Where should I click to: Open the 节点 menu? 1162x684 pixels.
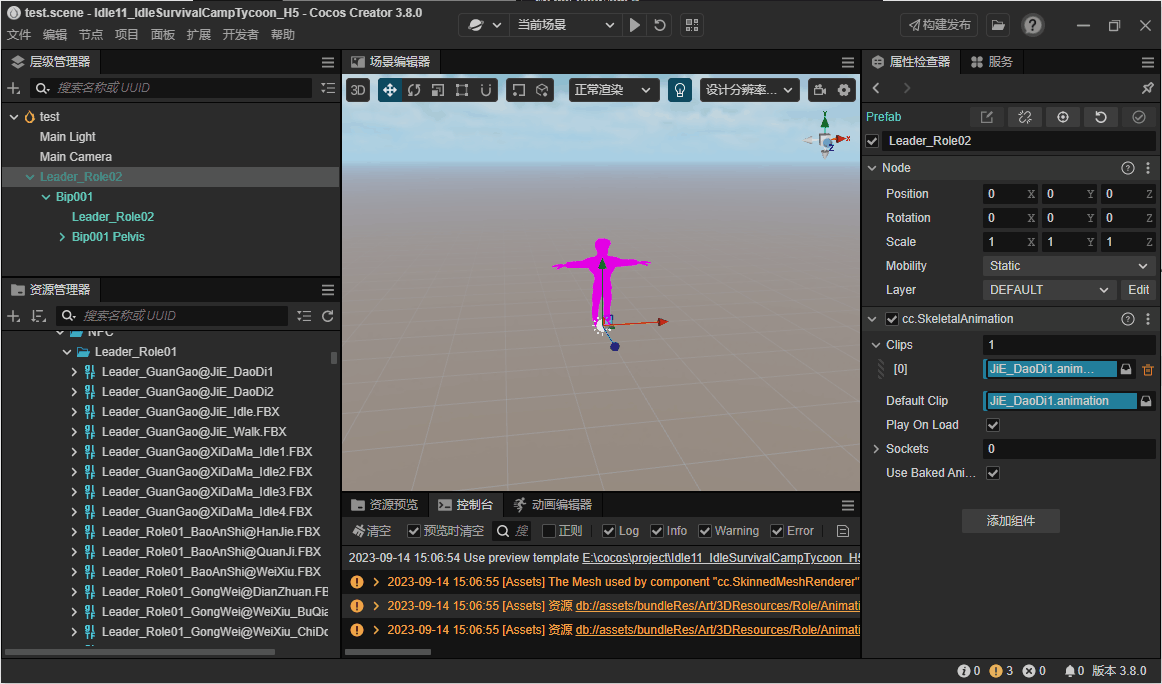pyautogui.click(x=91, y=35)
